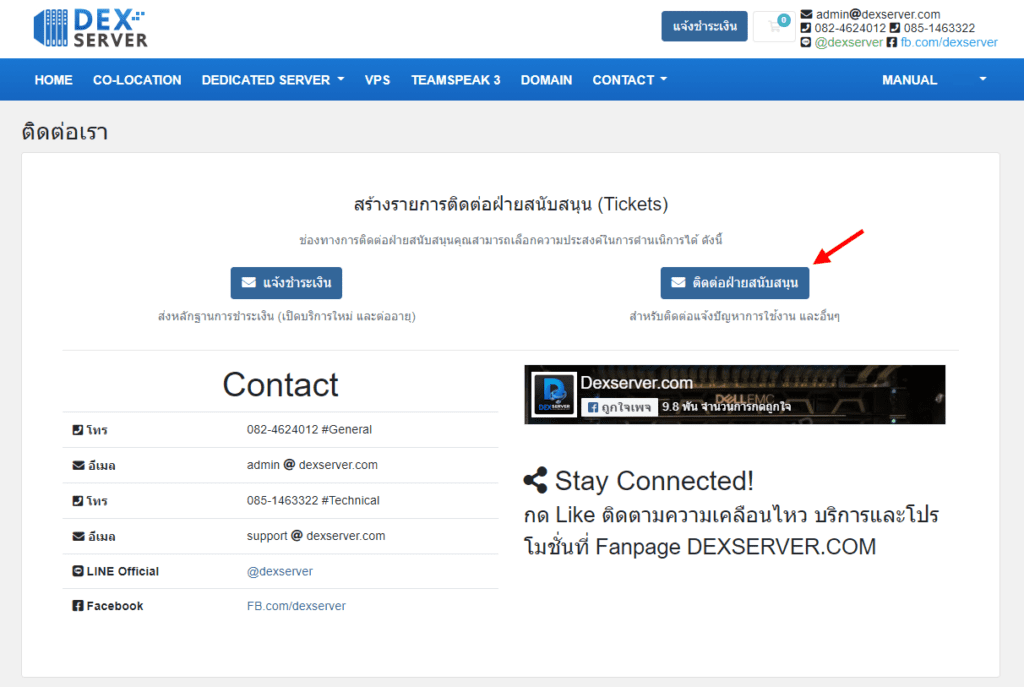Click LINE icon beside @dexserver in header
Viewport: 1024px width, 687px height.
[806, 42]
